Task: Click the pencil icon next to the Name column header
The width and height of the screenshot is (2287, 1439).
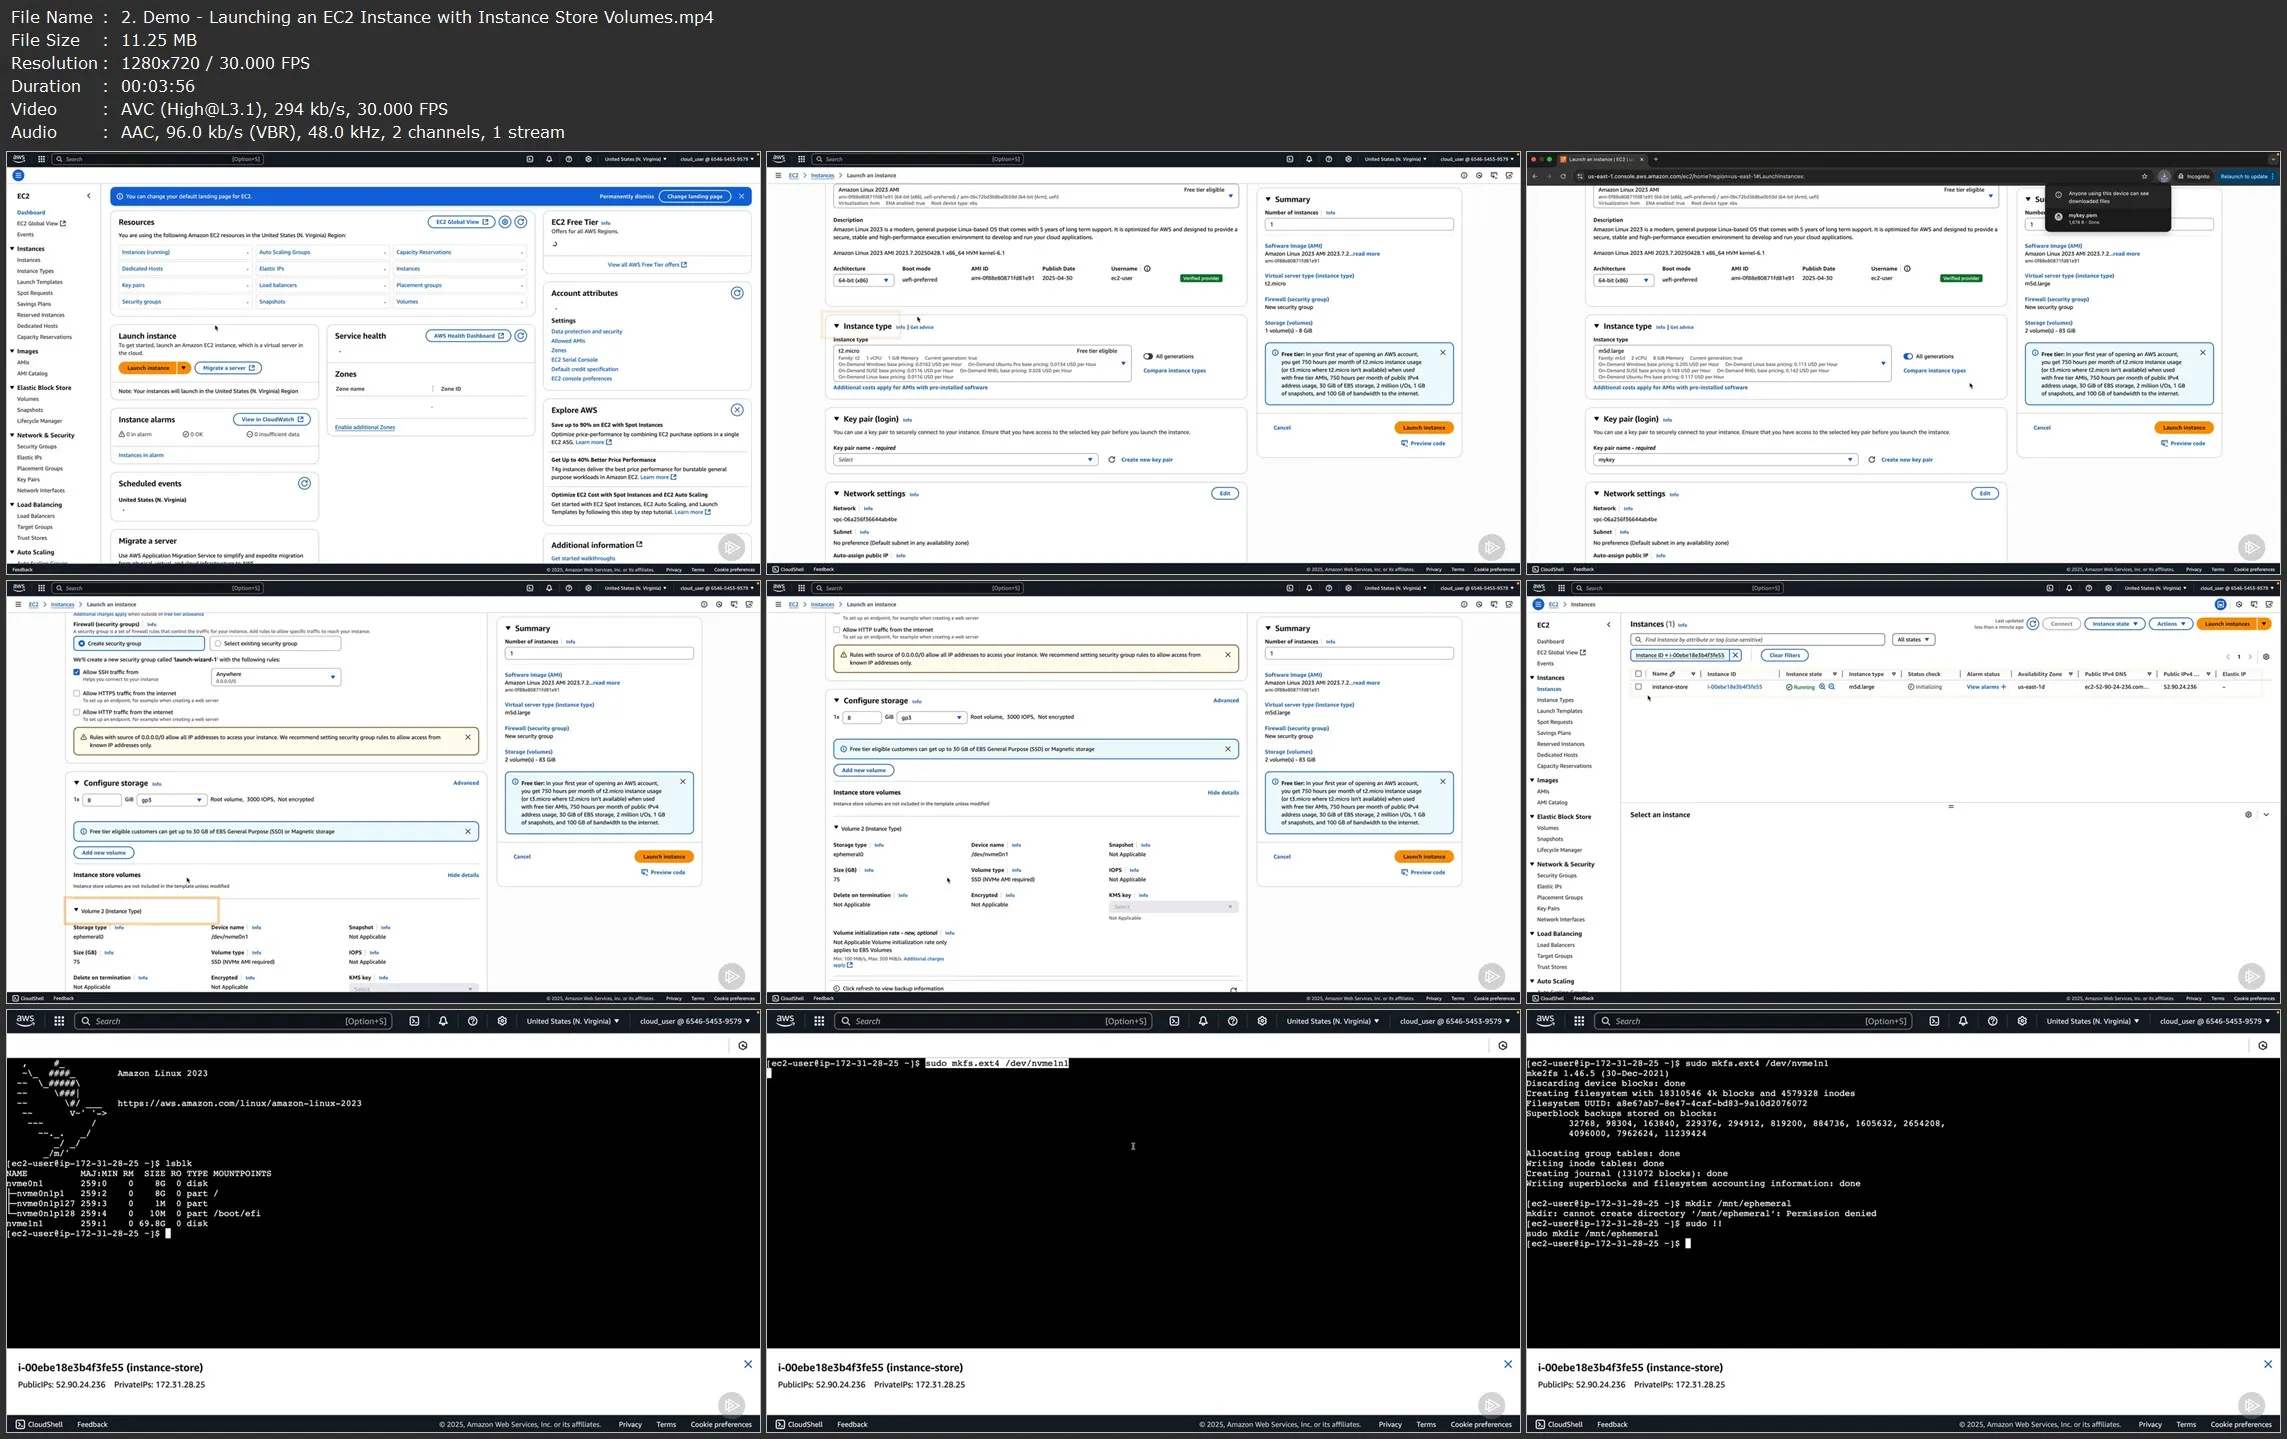Action: tap(1672, 674)
